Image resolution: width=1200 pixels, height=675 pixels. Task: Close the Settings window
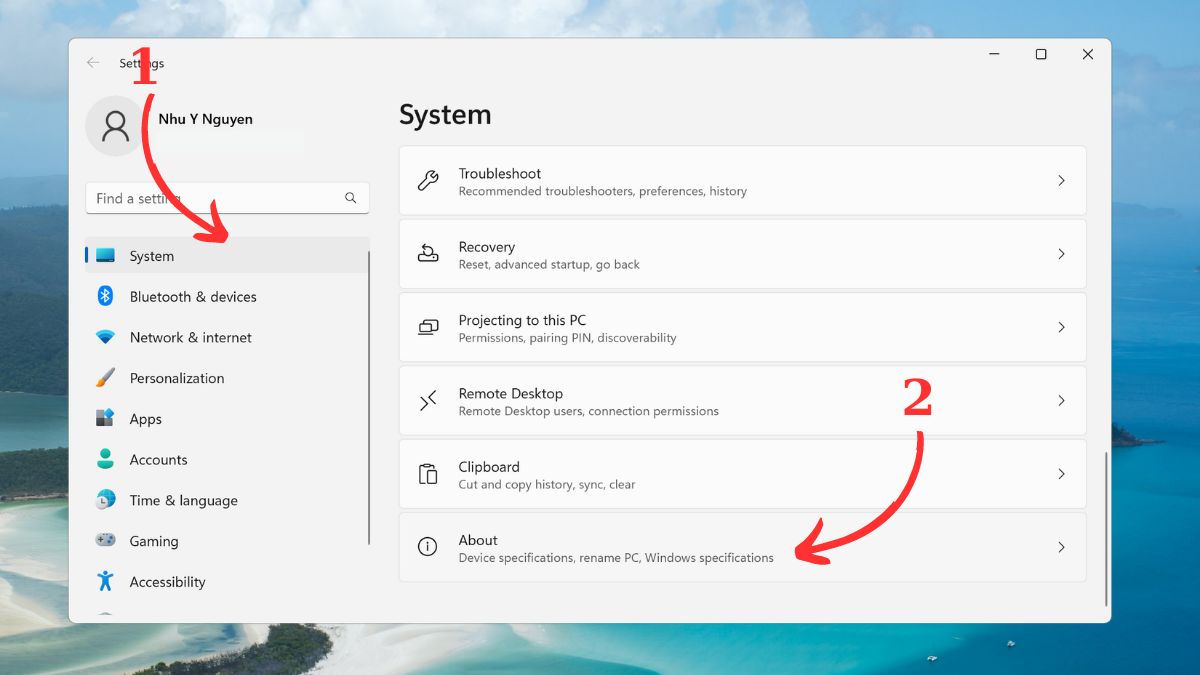click(1088, 54)
